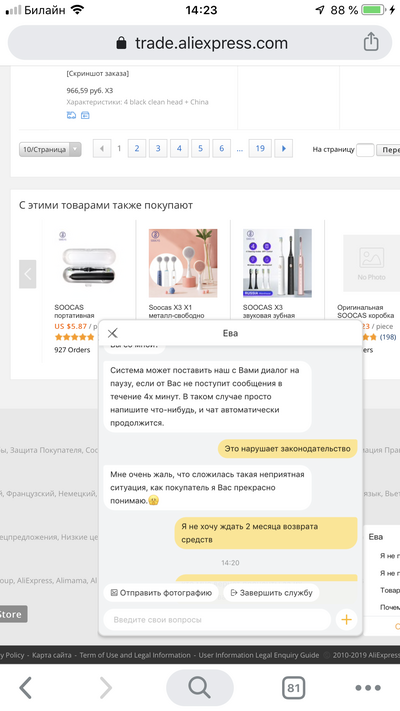Image resolution: width=400 pixels, height=711 pixels.
Task: Open the browser search button
Action: [x=200, y=688]
